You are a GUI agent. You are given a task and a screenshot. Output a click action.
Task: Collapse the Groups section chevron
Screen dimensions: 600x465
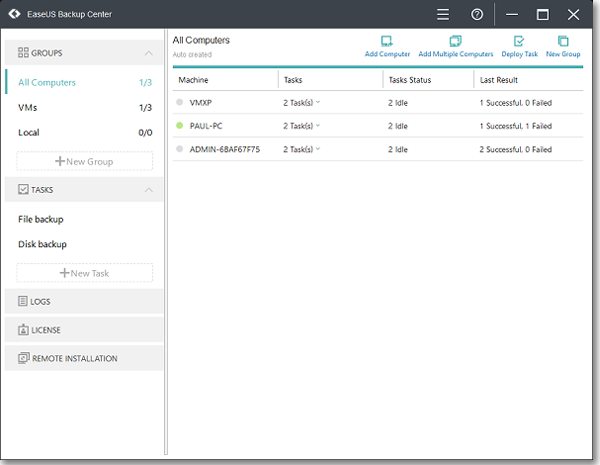coord(149,53)
